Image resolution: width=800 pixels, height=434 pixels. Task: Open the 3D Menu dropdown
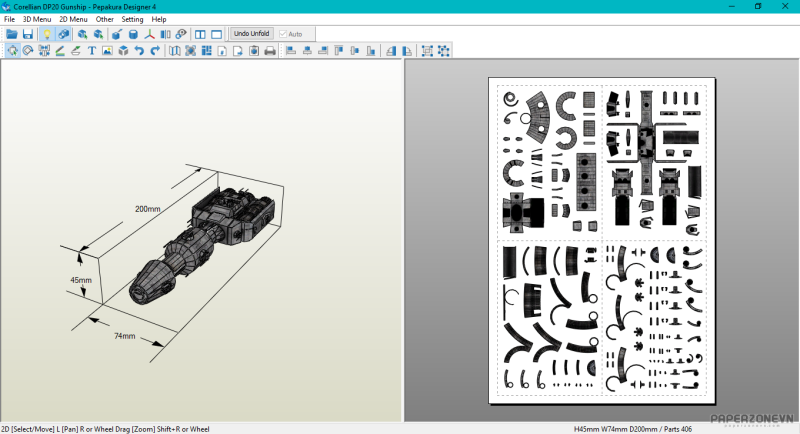(x=37, y=19)
